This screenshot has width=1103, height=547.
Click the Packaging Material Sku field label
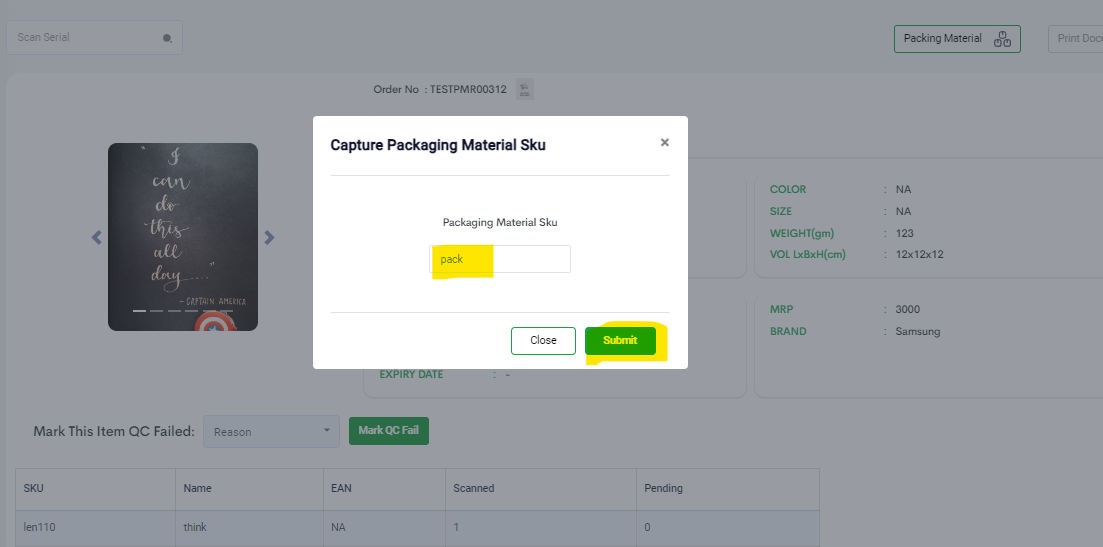pyautogui.click(x=500, y=222)
